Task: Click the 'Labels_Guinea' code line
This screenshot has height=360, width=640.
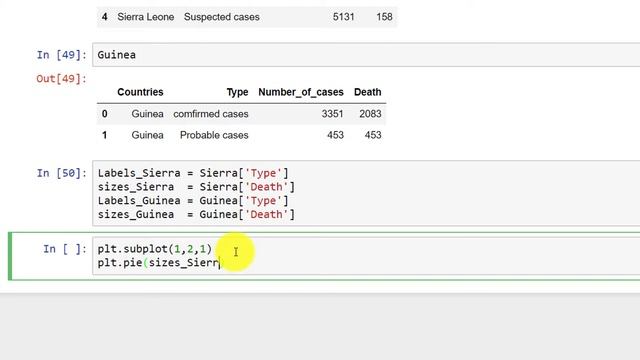Action: [x=193, y=201]
